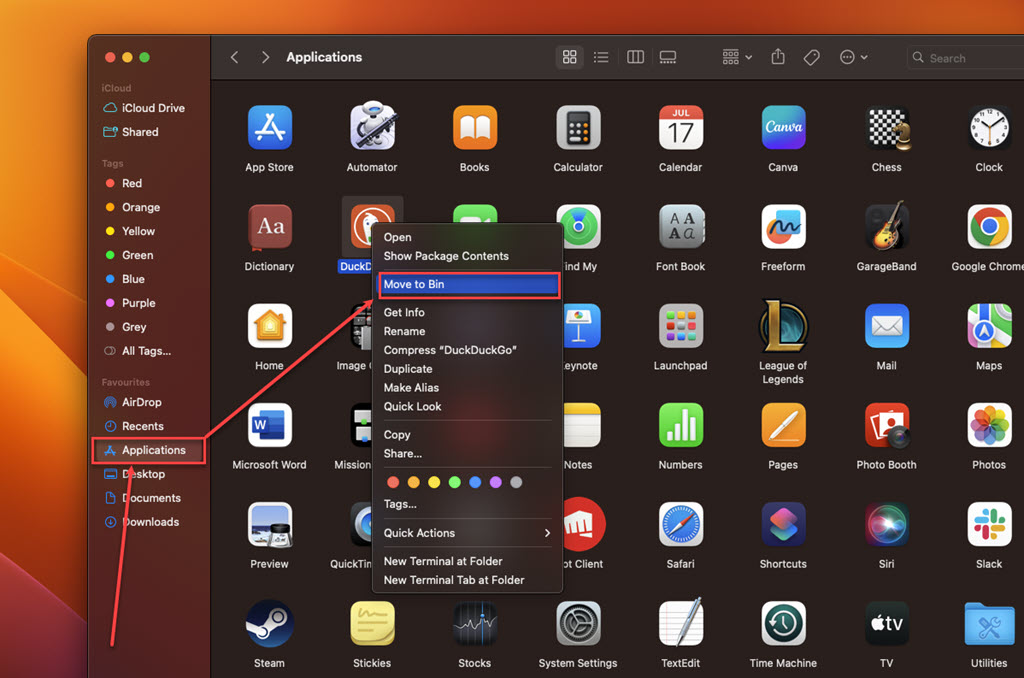The width and height of the screenshot is (1024, 678).
Task: Select the Dictionary app icon
Action: pyautogui.click(x=269, y=227)
